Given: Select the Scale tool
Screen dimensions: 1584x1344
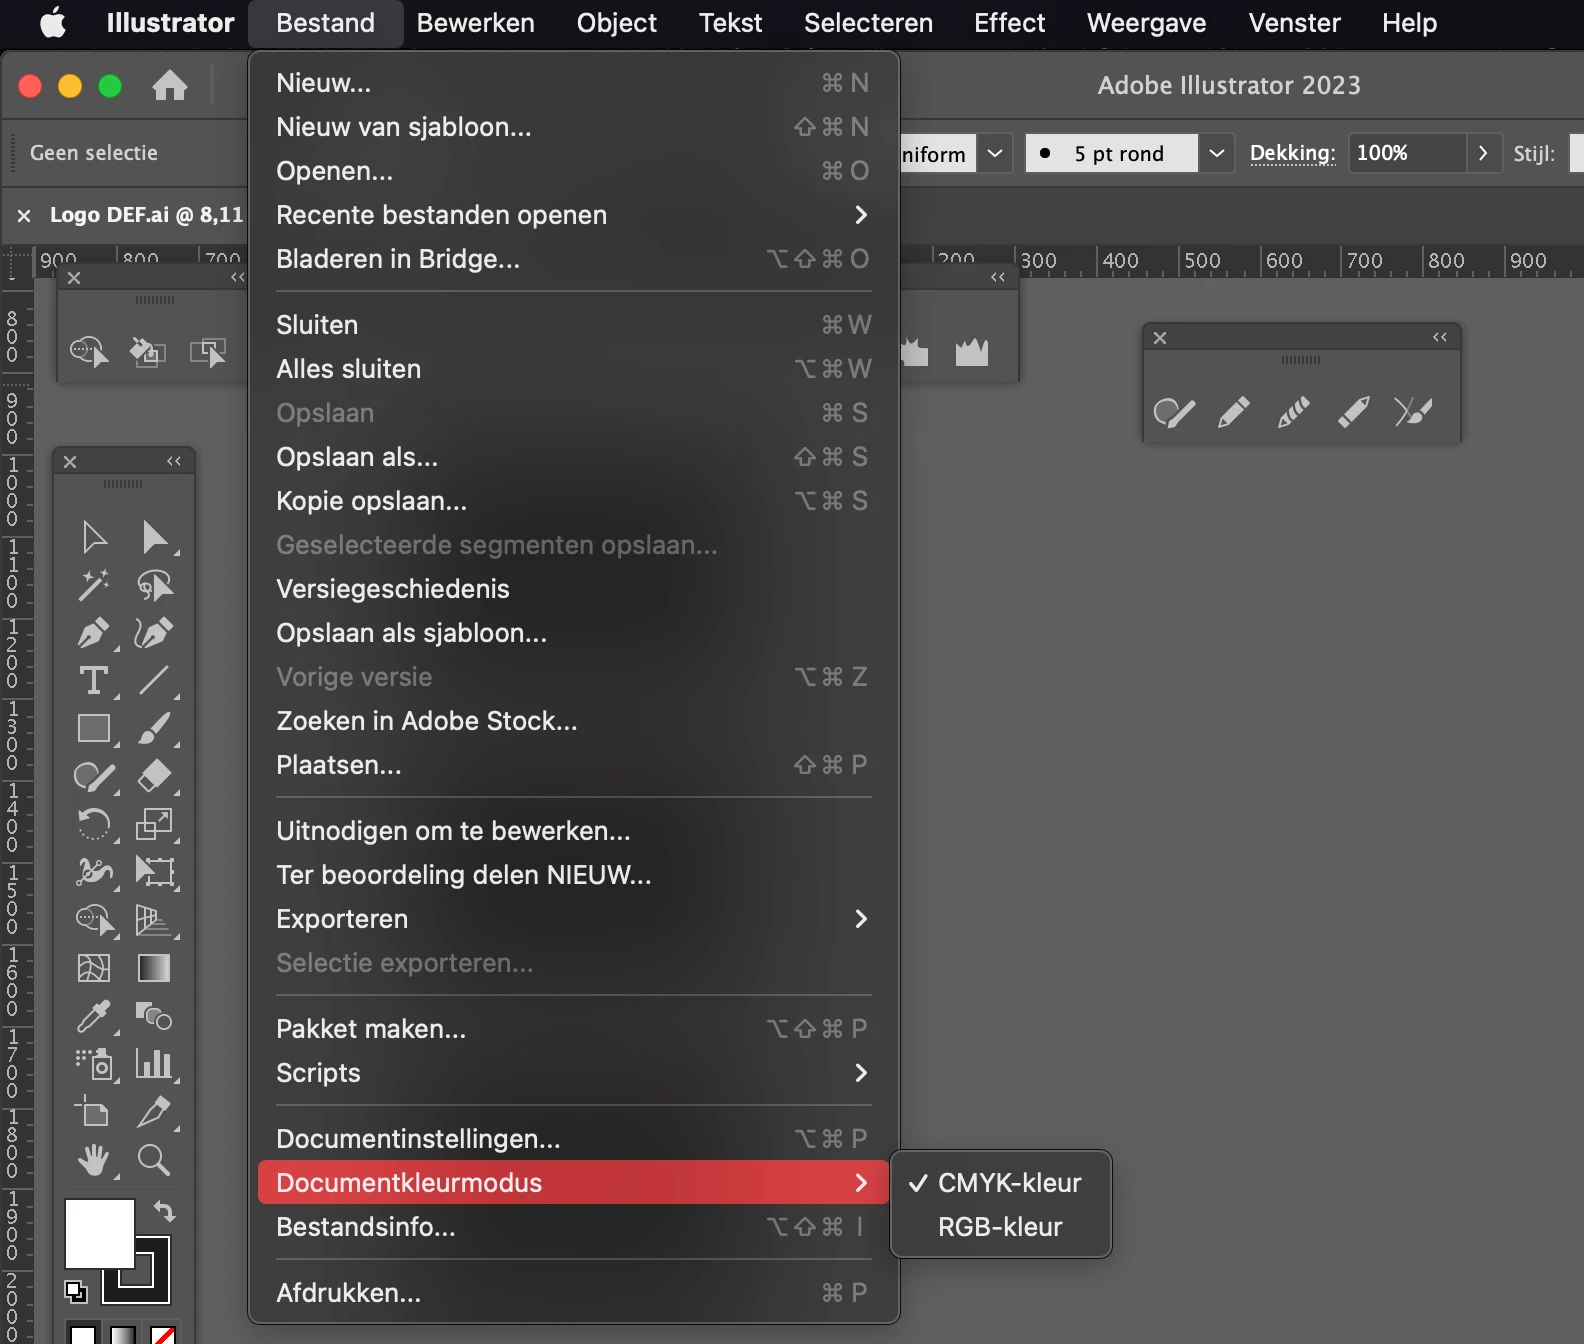Looking at the screenshot, I should tap(154, 824).
